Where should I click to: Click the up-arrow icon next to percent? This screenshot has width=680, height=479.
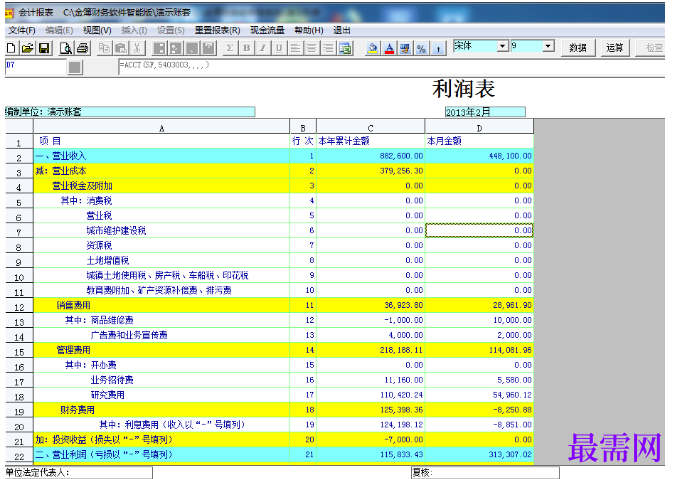(x=438, y=48)
